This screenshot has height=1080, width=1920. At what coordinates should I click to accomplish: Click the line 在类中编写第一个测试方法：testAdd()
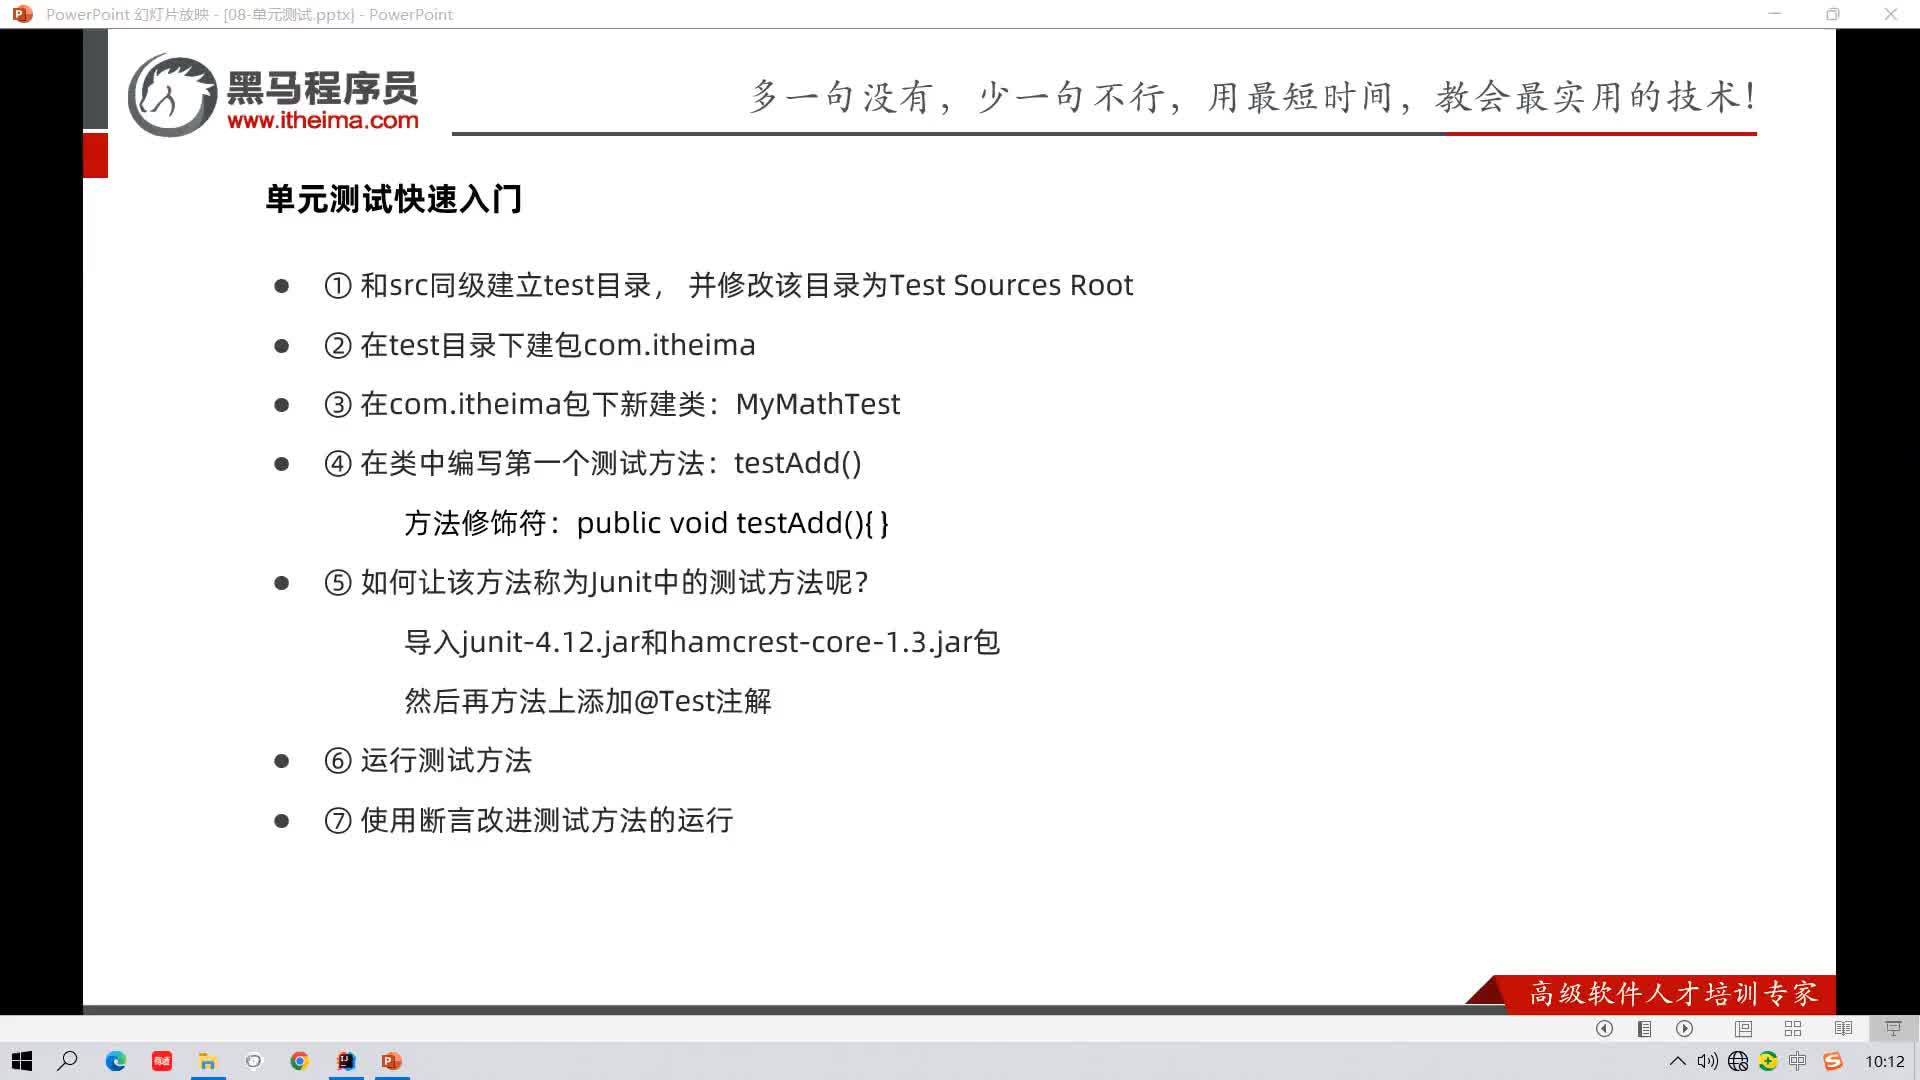coord(593,463)
